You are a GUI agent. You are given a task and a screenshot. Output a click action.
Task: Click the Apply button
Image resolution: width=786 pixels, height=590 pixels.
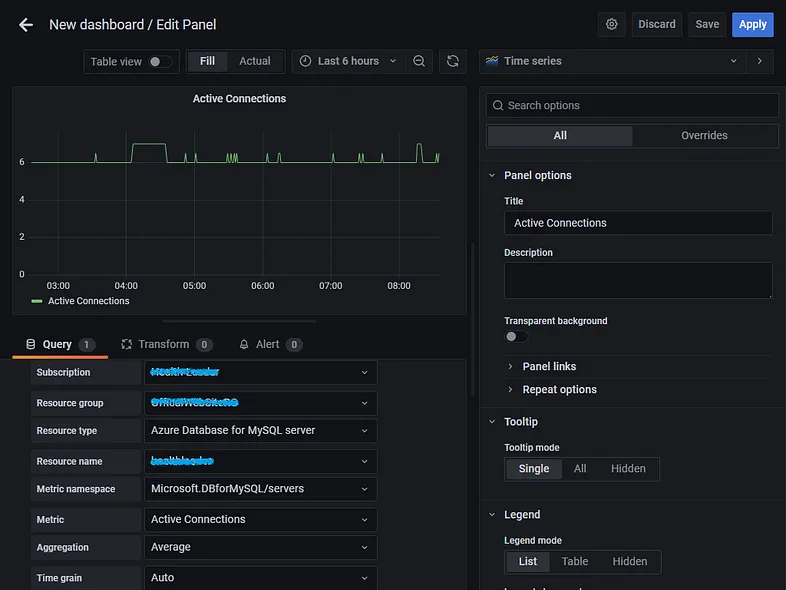[x=752, y=25]
